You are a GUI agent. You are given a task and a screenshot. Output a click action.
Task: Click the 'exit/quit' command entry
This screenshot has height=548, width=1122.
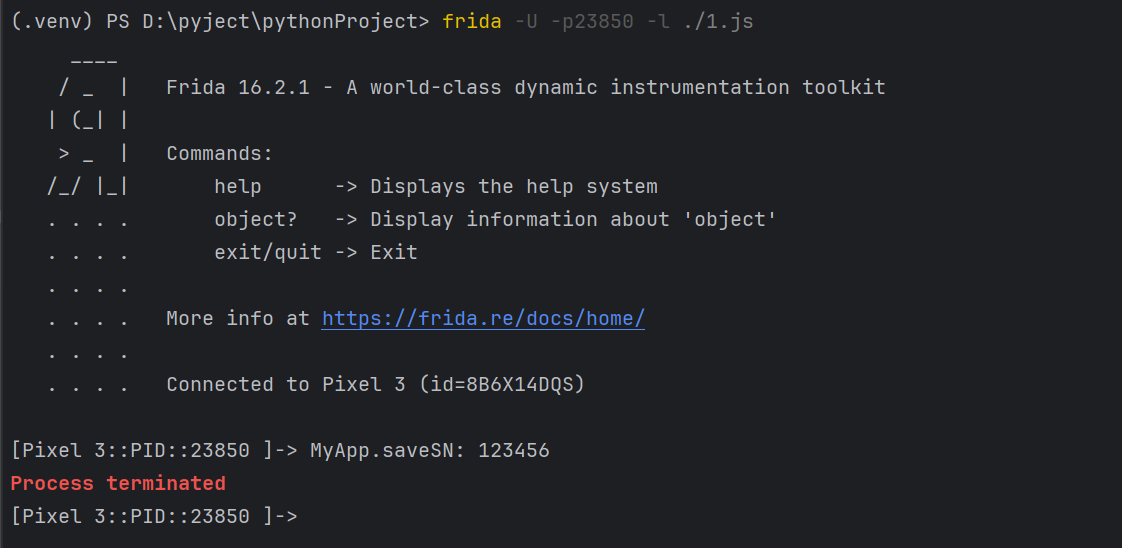(x=268, y=253)
